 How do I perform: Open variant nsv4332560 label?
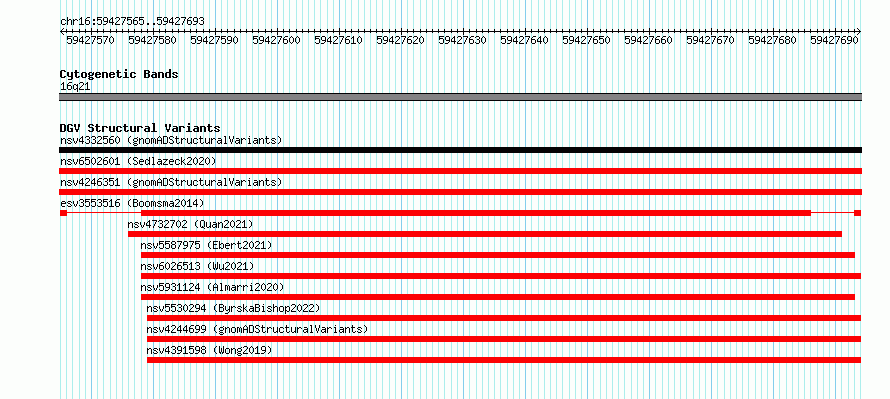pos(171,140)
